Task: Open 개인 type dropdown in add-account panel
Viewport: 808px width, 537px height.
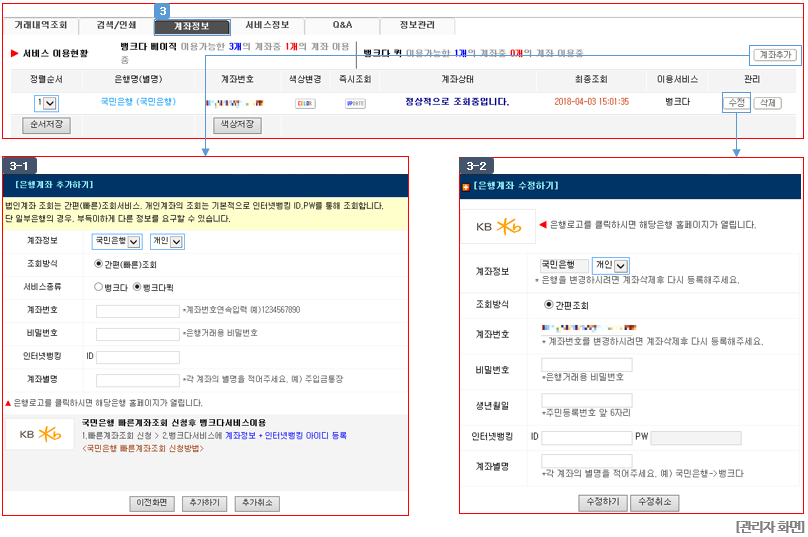Action: [x=167, y=241]
